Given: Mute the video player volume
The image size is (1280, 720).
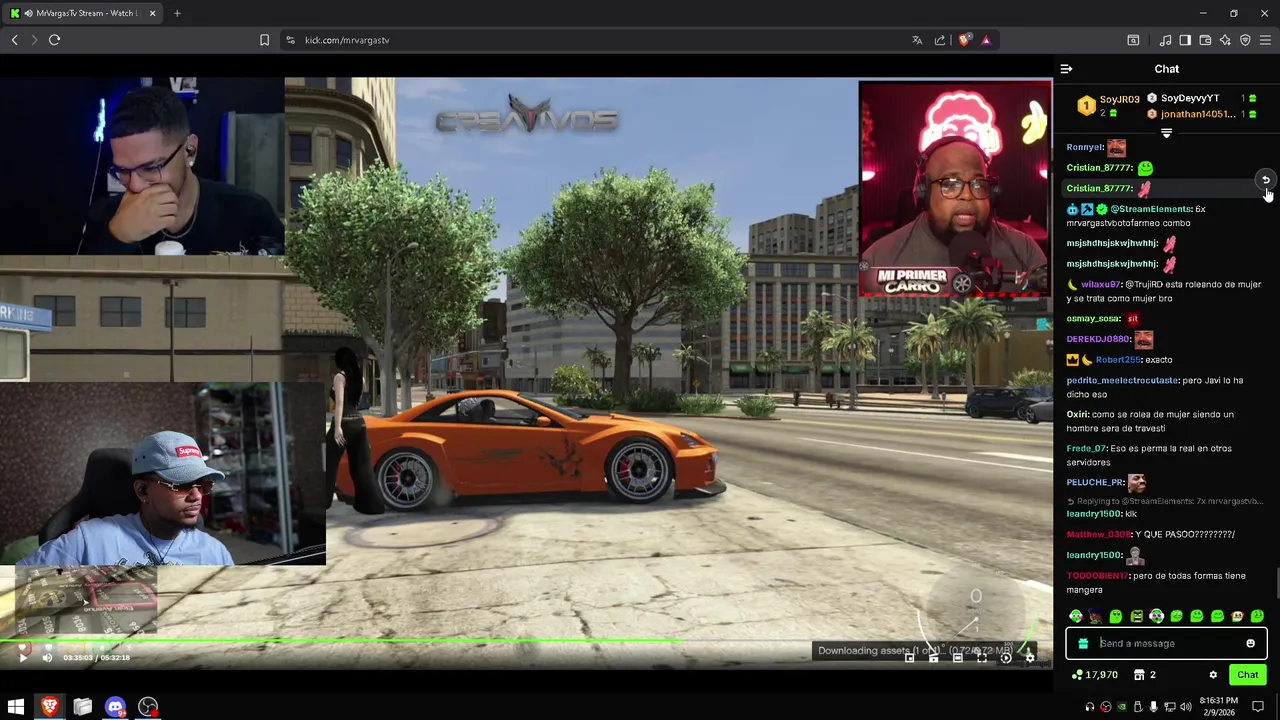Looking at the screenshot, I should 47,658.
